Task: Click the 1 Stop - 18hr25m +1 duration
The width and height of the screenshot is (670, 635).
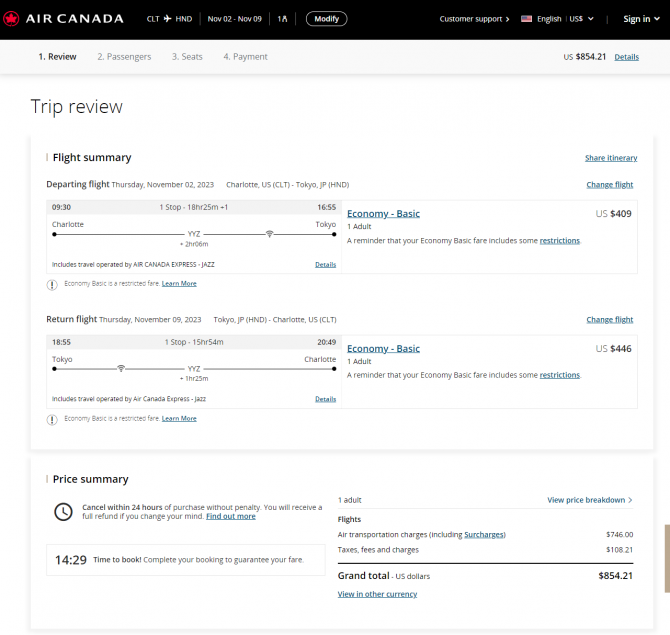Action: (194, 207)
